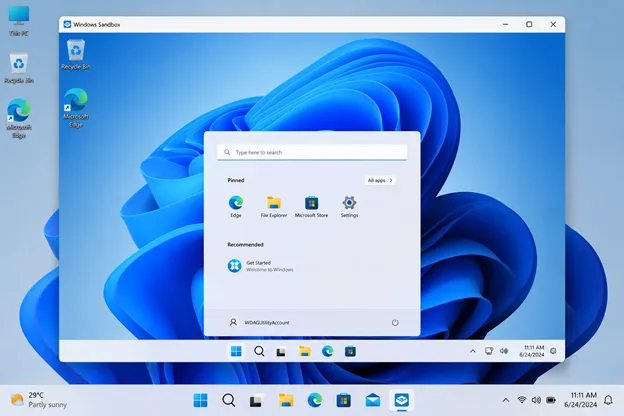Focus the 'Type here to search' field
Image resolution: width=624 pixels, height=416 pixels.
click(312, 152)
